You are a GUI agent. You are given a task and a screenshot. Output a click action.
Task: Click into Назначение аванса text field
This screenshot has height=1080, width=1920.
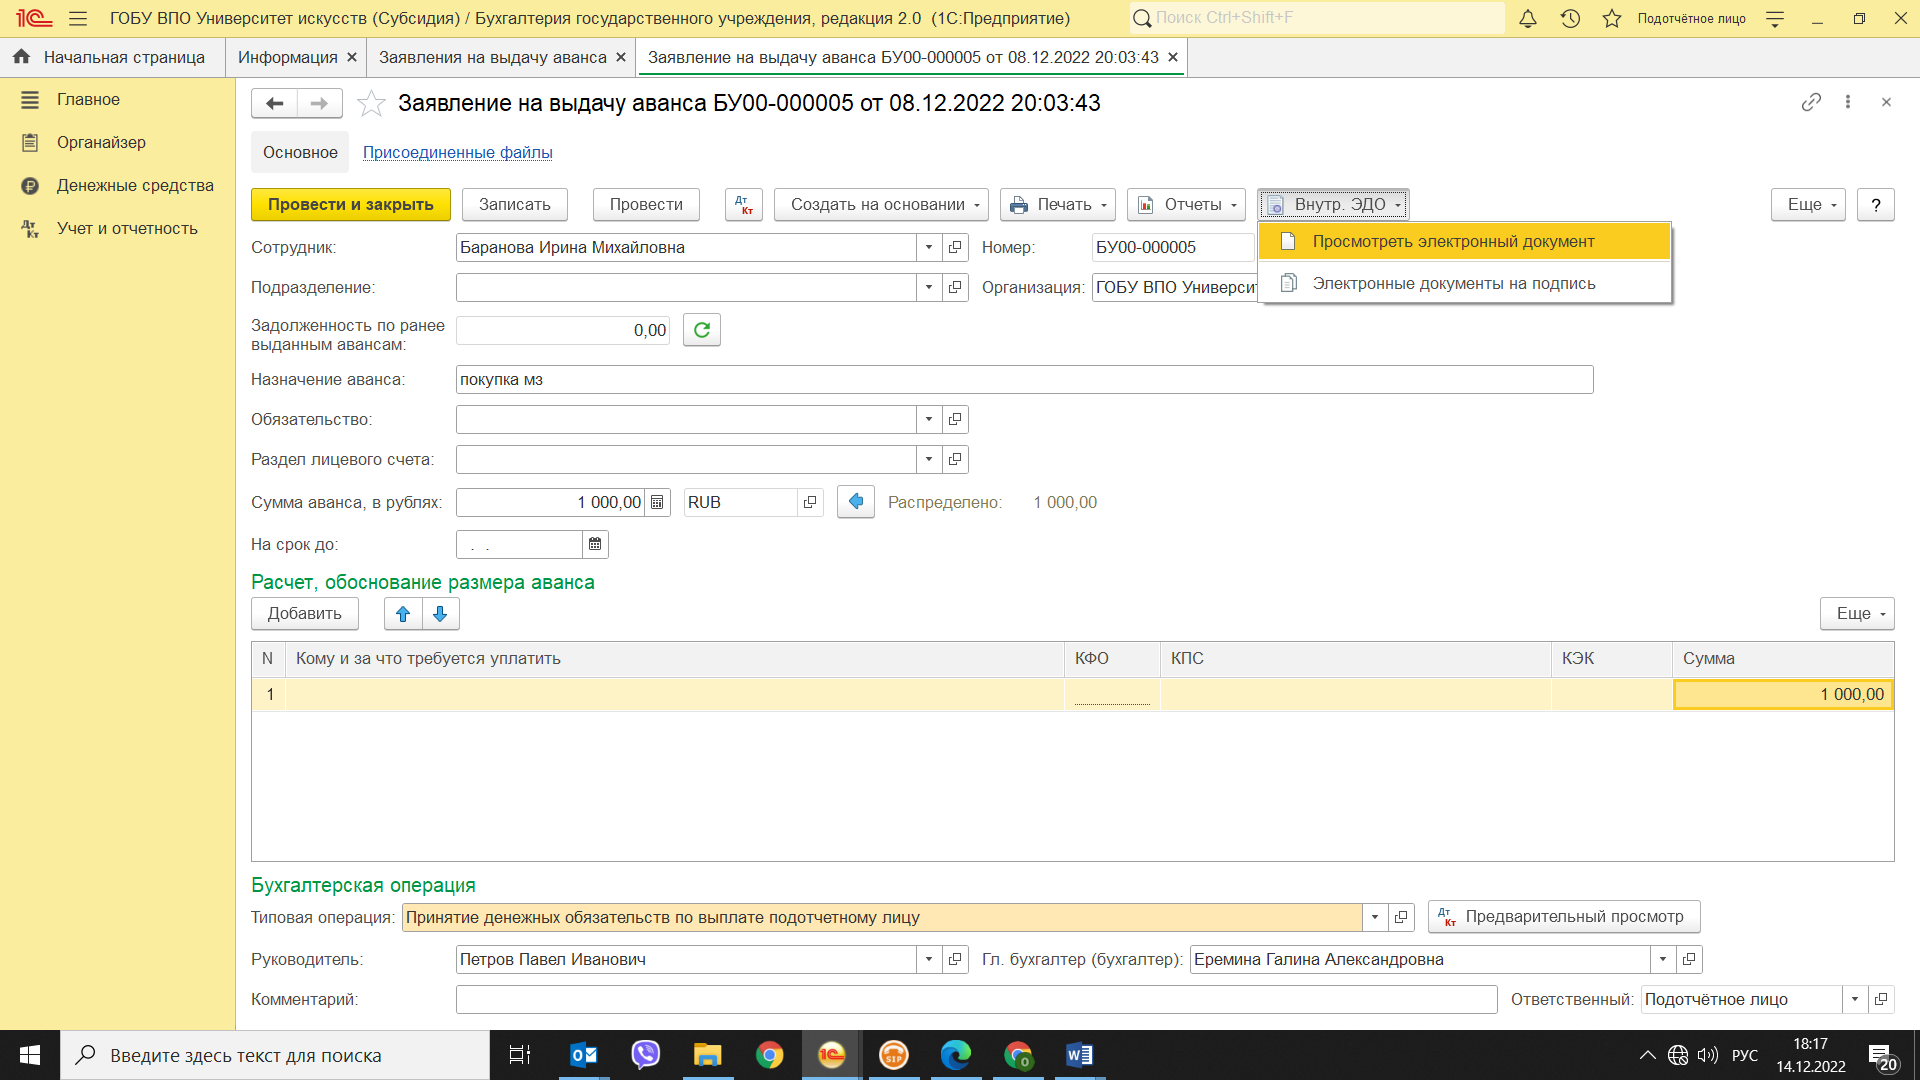click(x=1023, y=379)
